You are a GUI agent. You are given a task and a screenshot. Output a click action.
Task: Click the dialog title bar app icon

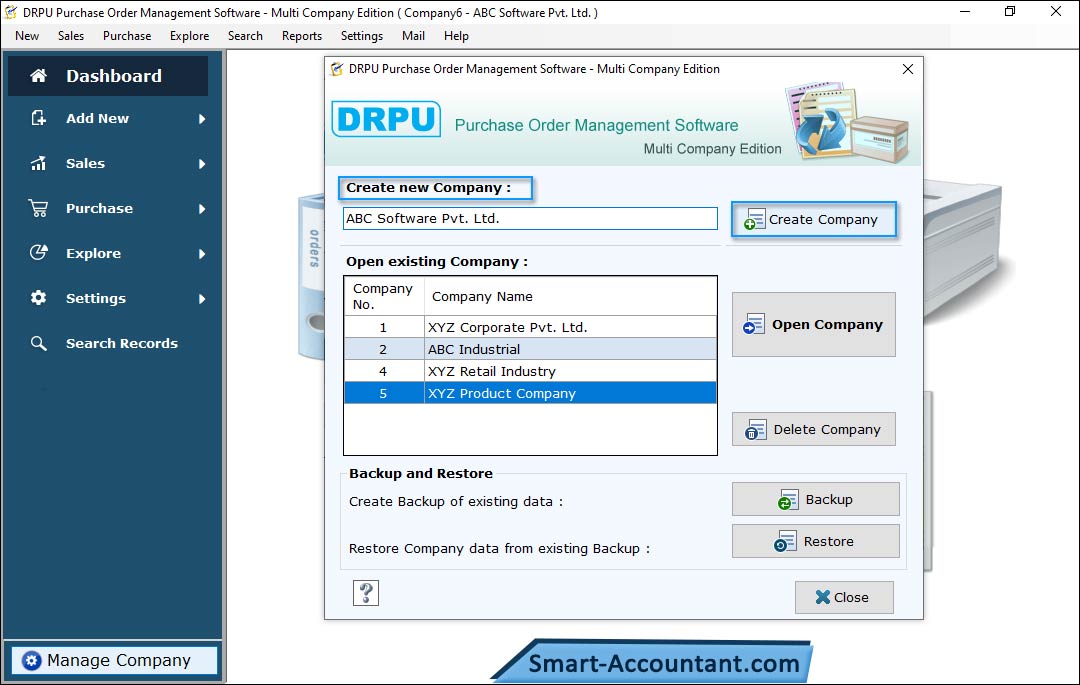tap(337, 69)
